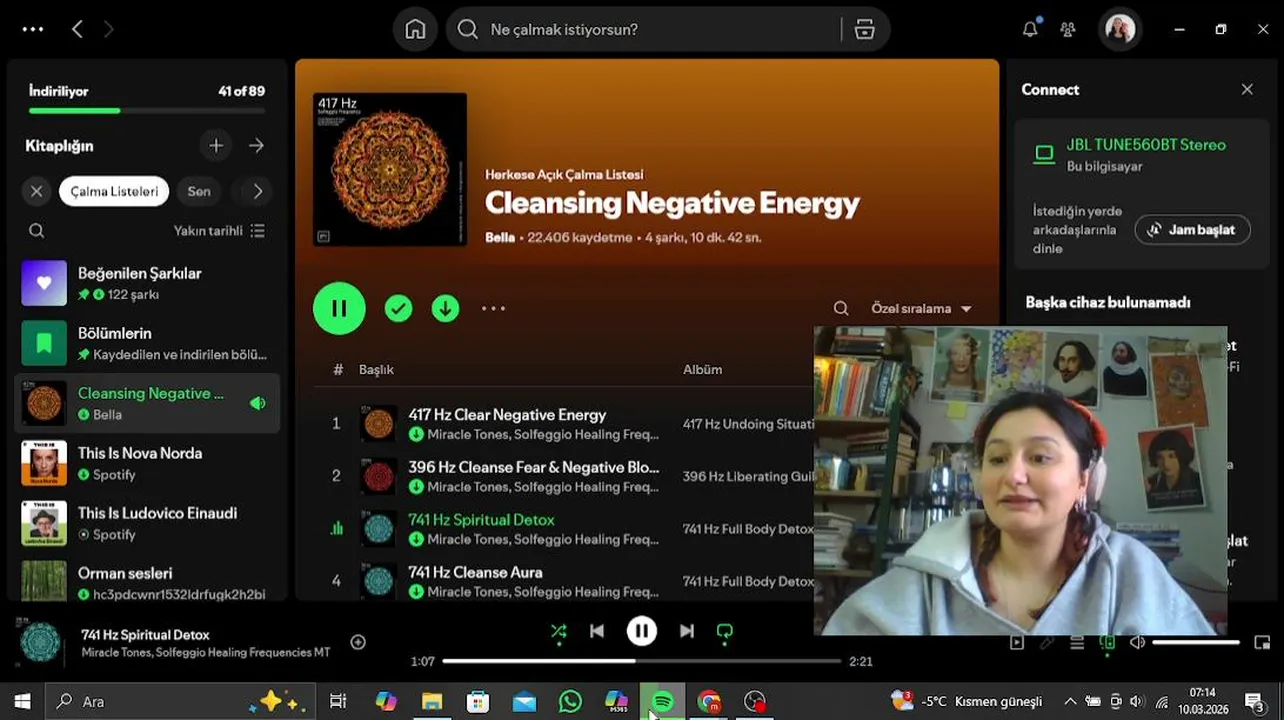Open the play queue

[1077, 642]
